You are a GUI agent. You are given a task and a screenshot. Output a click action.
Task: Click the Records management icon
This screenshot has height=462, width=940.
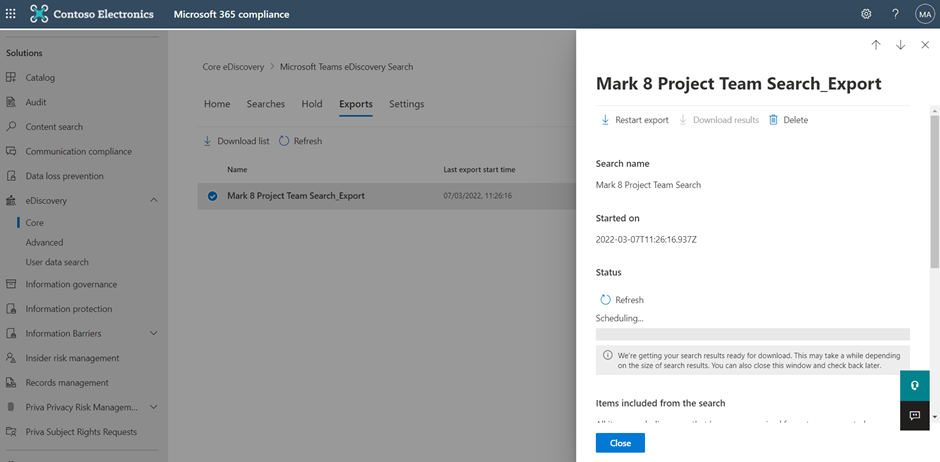coord(11,382)
